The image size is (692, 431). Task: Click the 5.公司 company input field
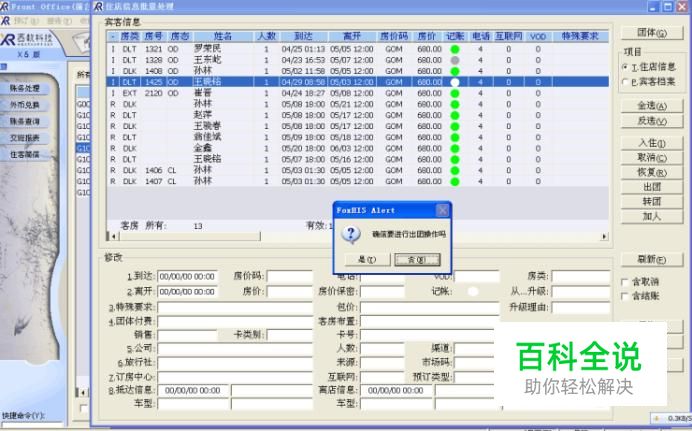tap(235, 349)
